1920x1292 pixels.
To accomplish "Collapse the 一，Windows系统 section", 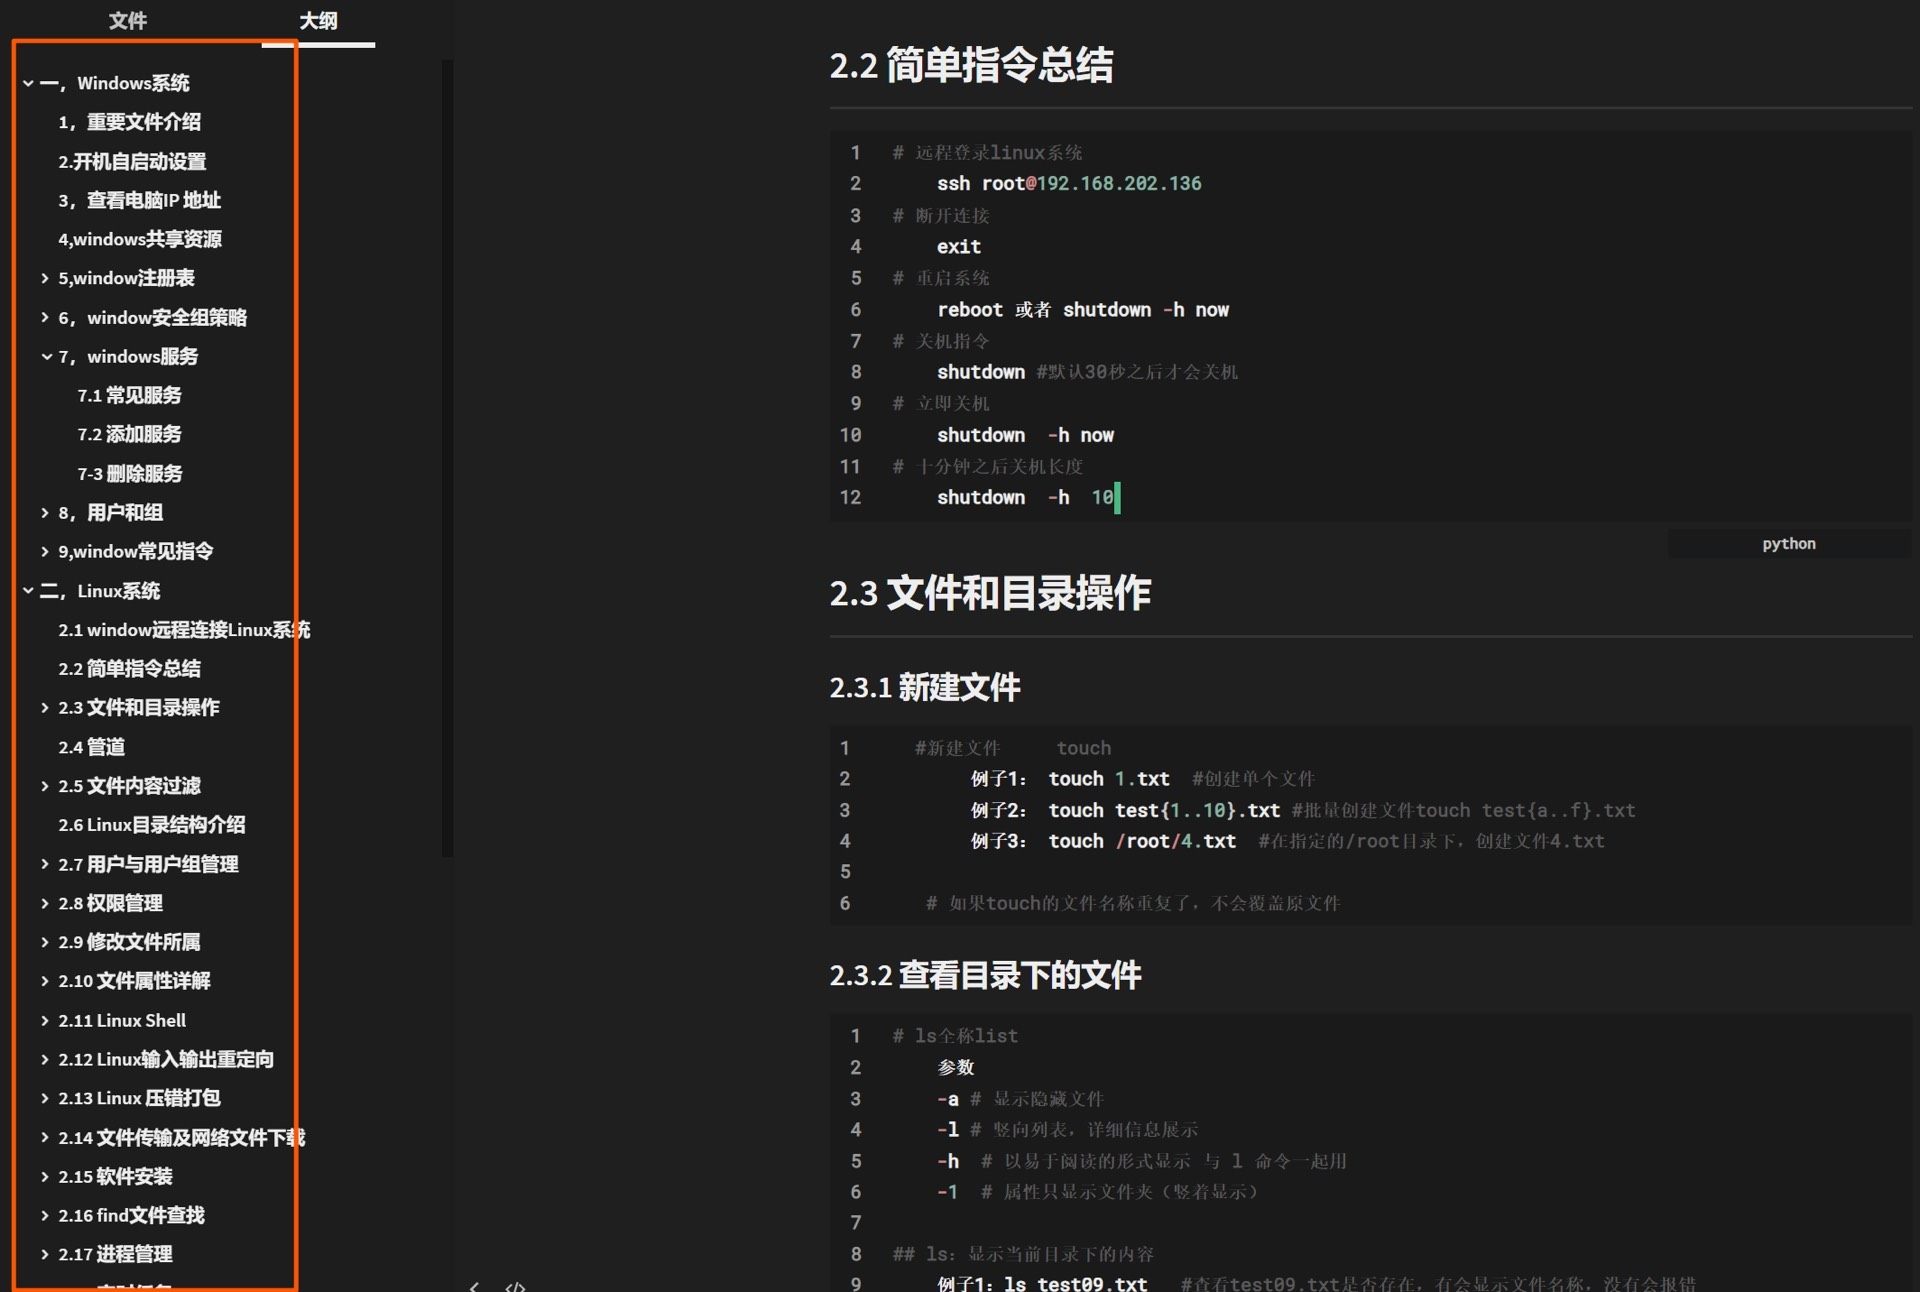I will pos(28,83).
